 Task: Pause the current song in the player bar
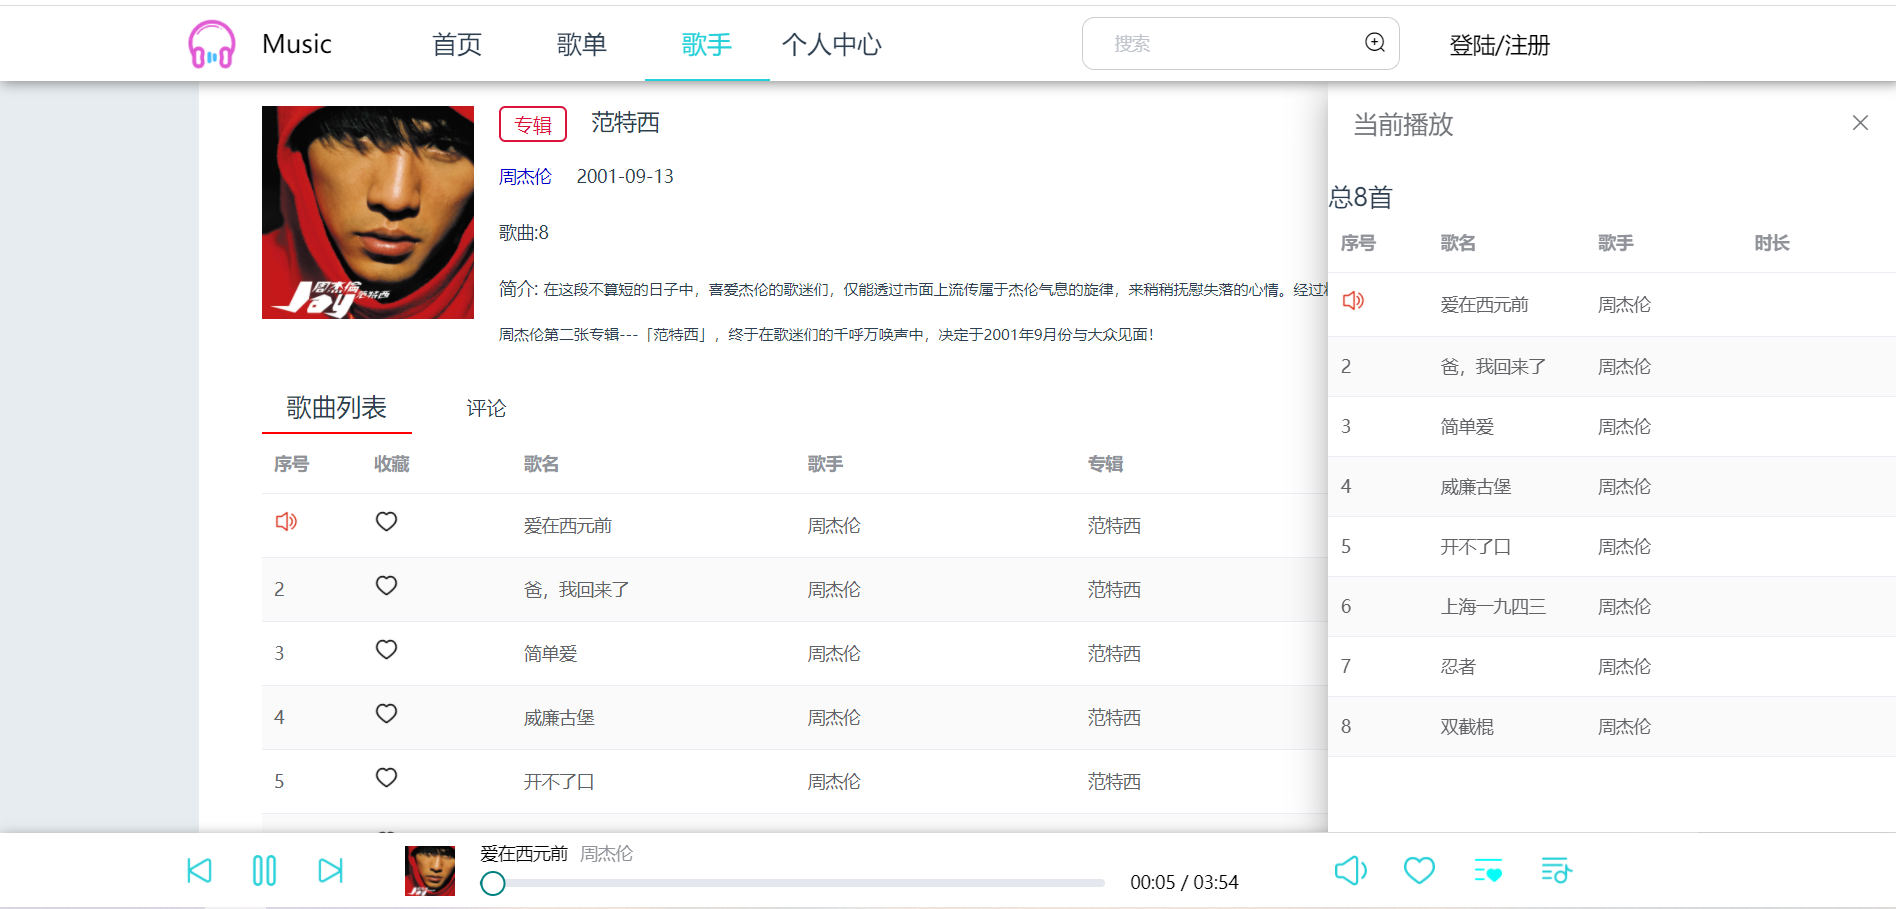264,870
